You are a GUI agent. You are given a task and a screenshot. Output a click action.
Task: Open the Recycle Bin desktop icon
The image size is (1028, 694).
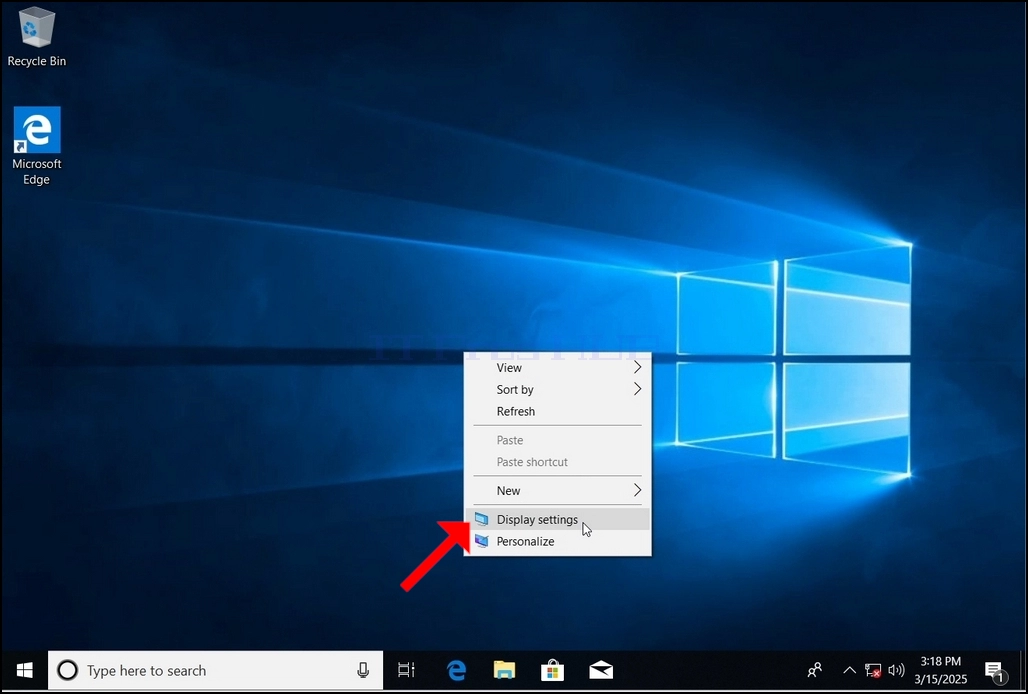point(37,37)
